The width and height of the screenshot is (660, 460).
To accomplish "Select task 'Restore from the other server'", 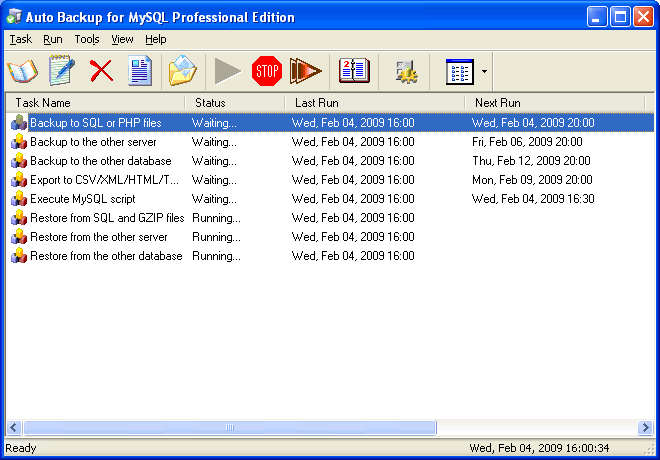I will 98,237.
